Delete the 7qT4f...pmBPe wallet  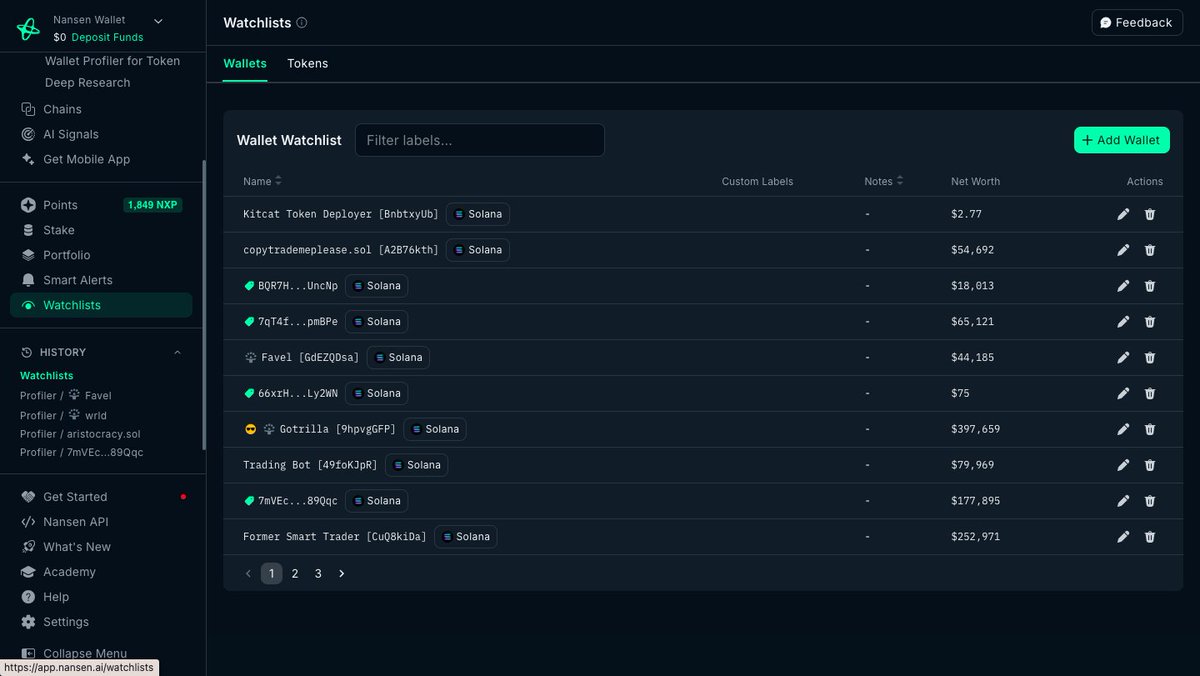(1150, 322)
